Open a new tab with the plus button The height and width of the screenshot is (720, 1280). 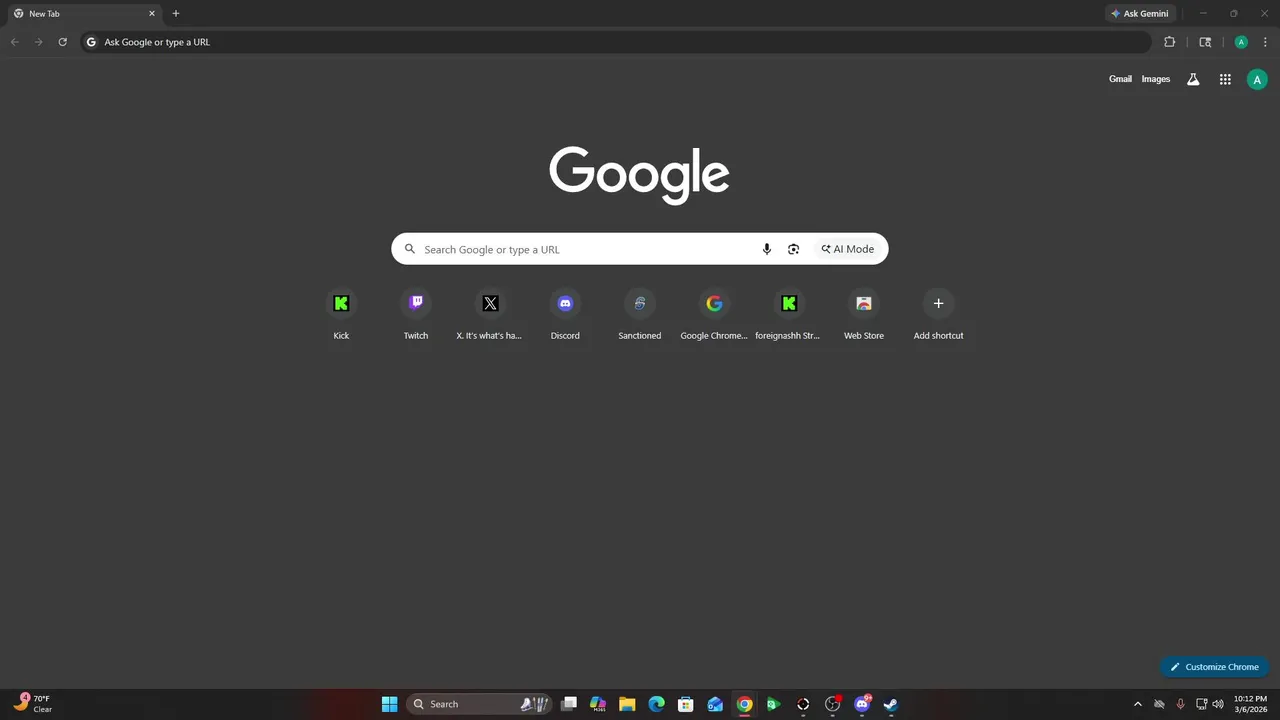point(176,14)
